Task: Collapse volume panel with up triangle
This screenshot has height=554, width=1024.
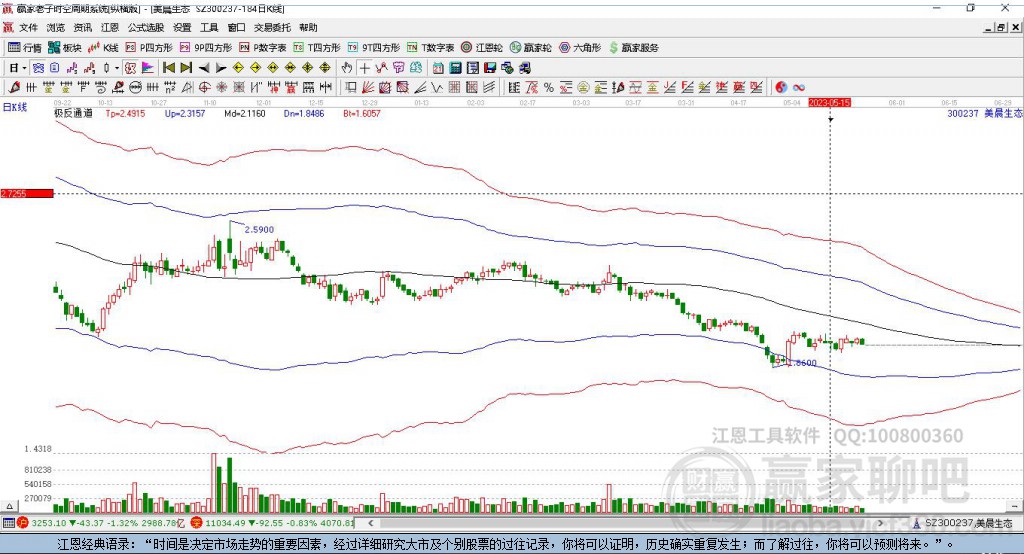Action: tap(9, 506)
